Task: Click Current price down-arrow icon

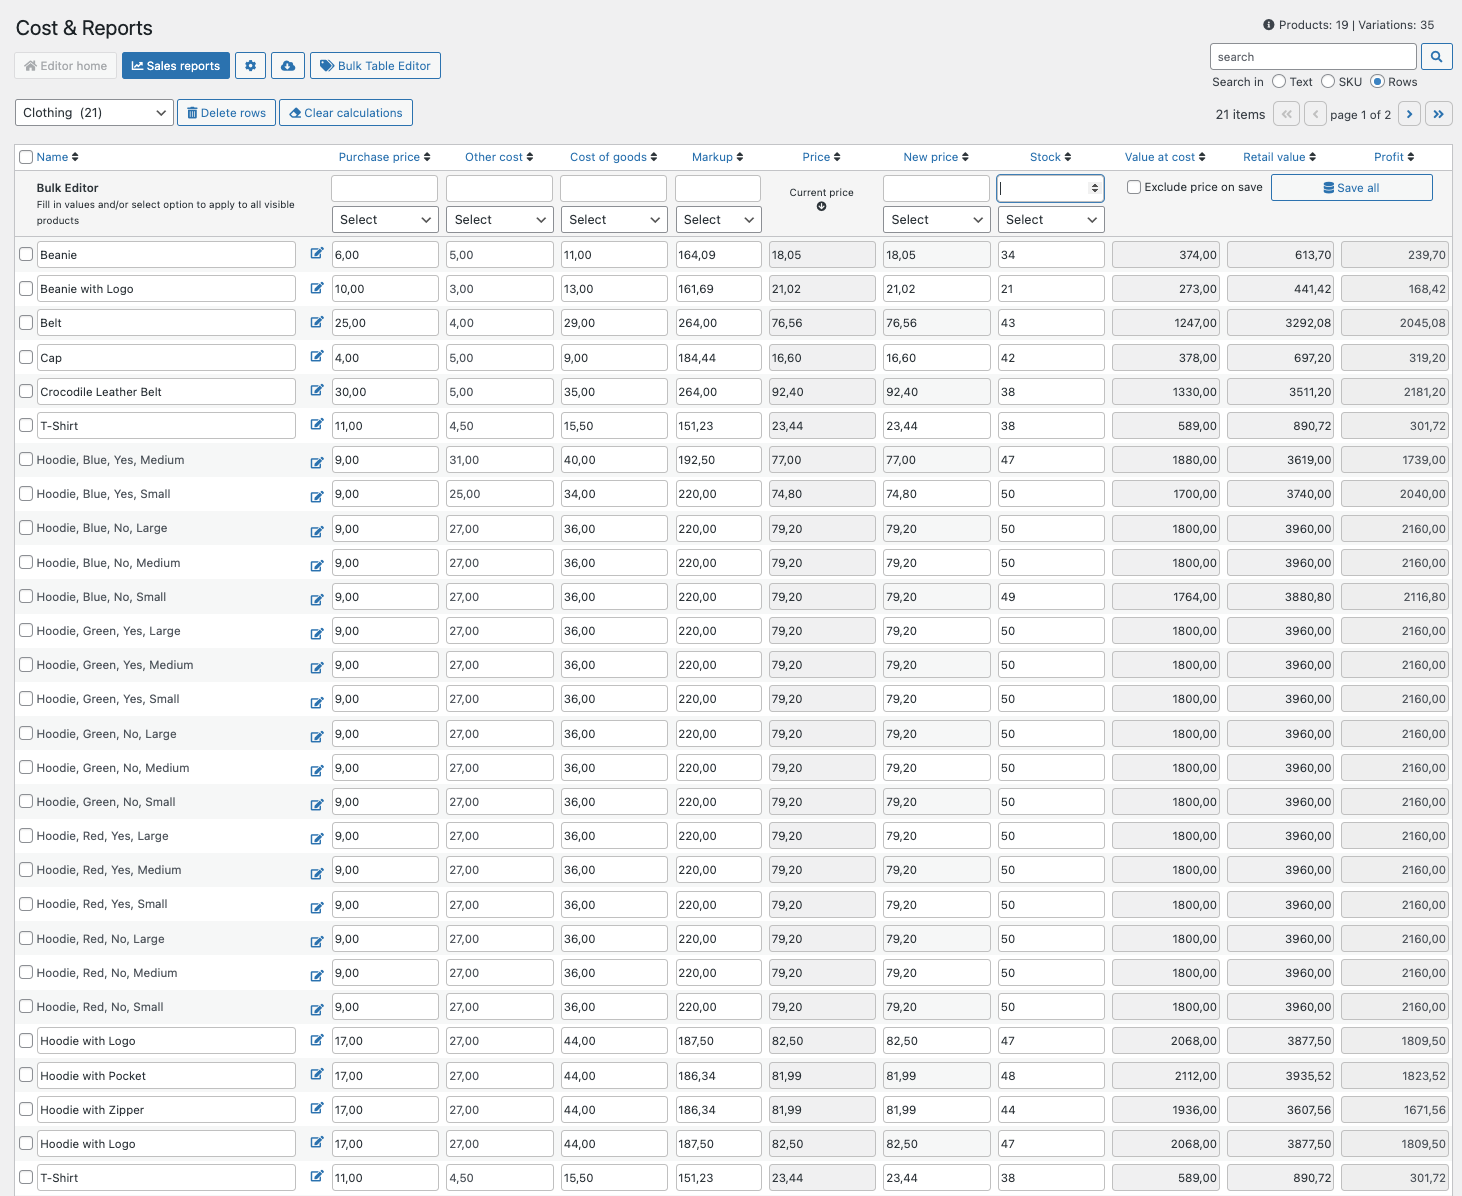Action: pos(821,207)
